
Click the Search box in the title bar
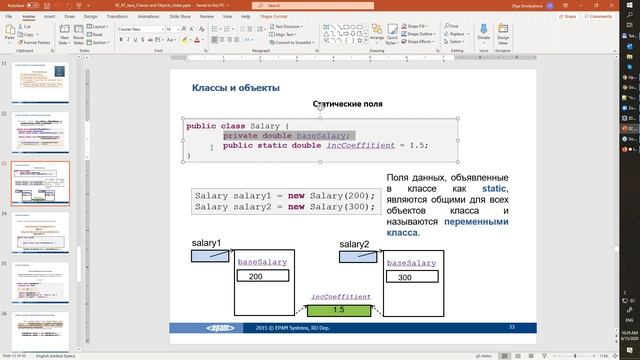pos(313,5)
